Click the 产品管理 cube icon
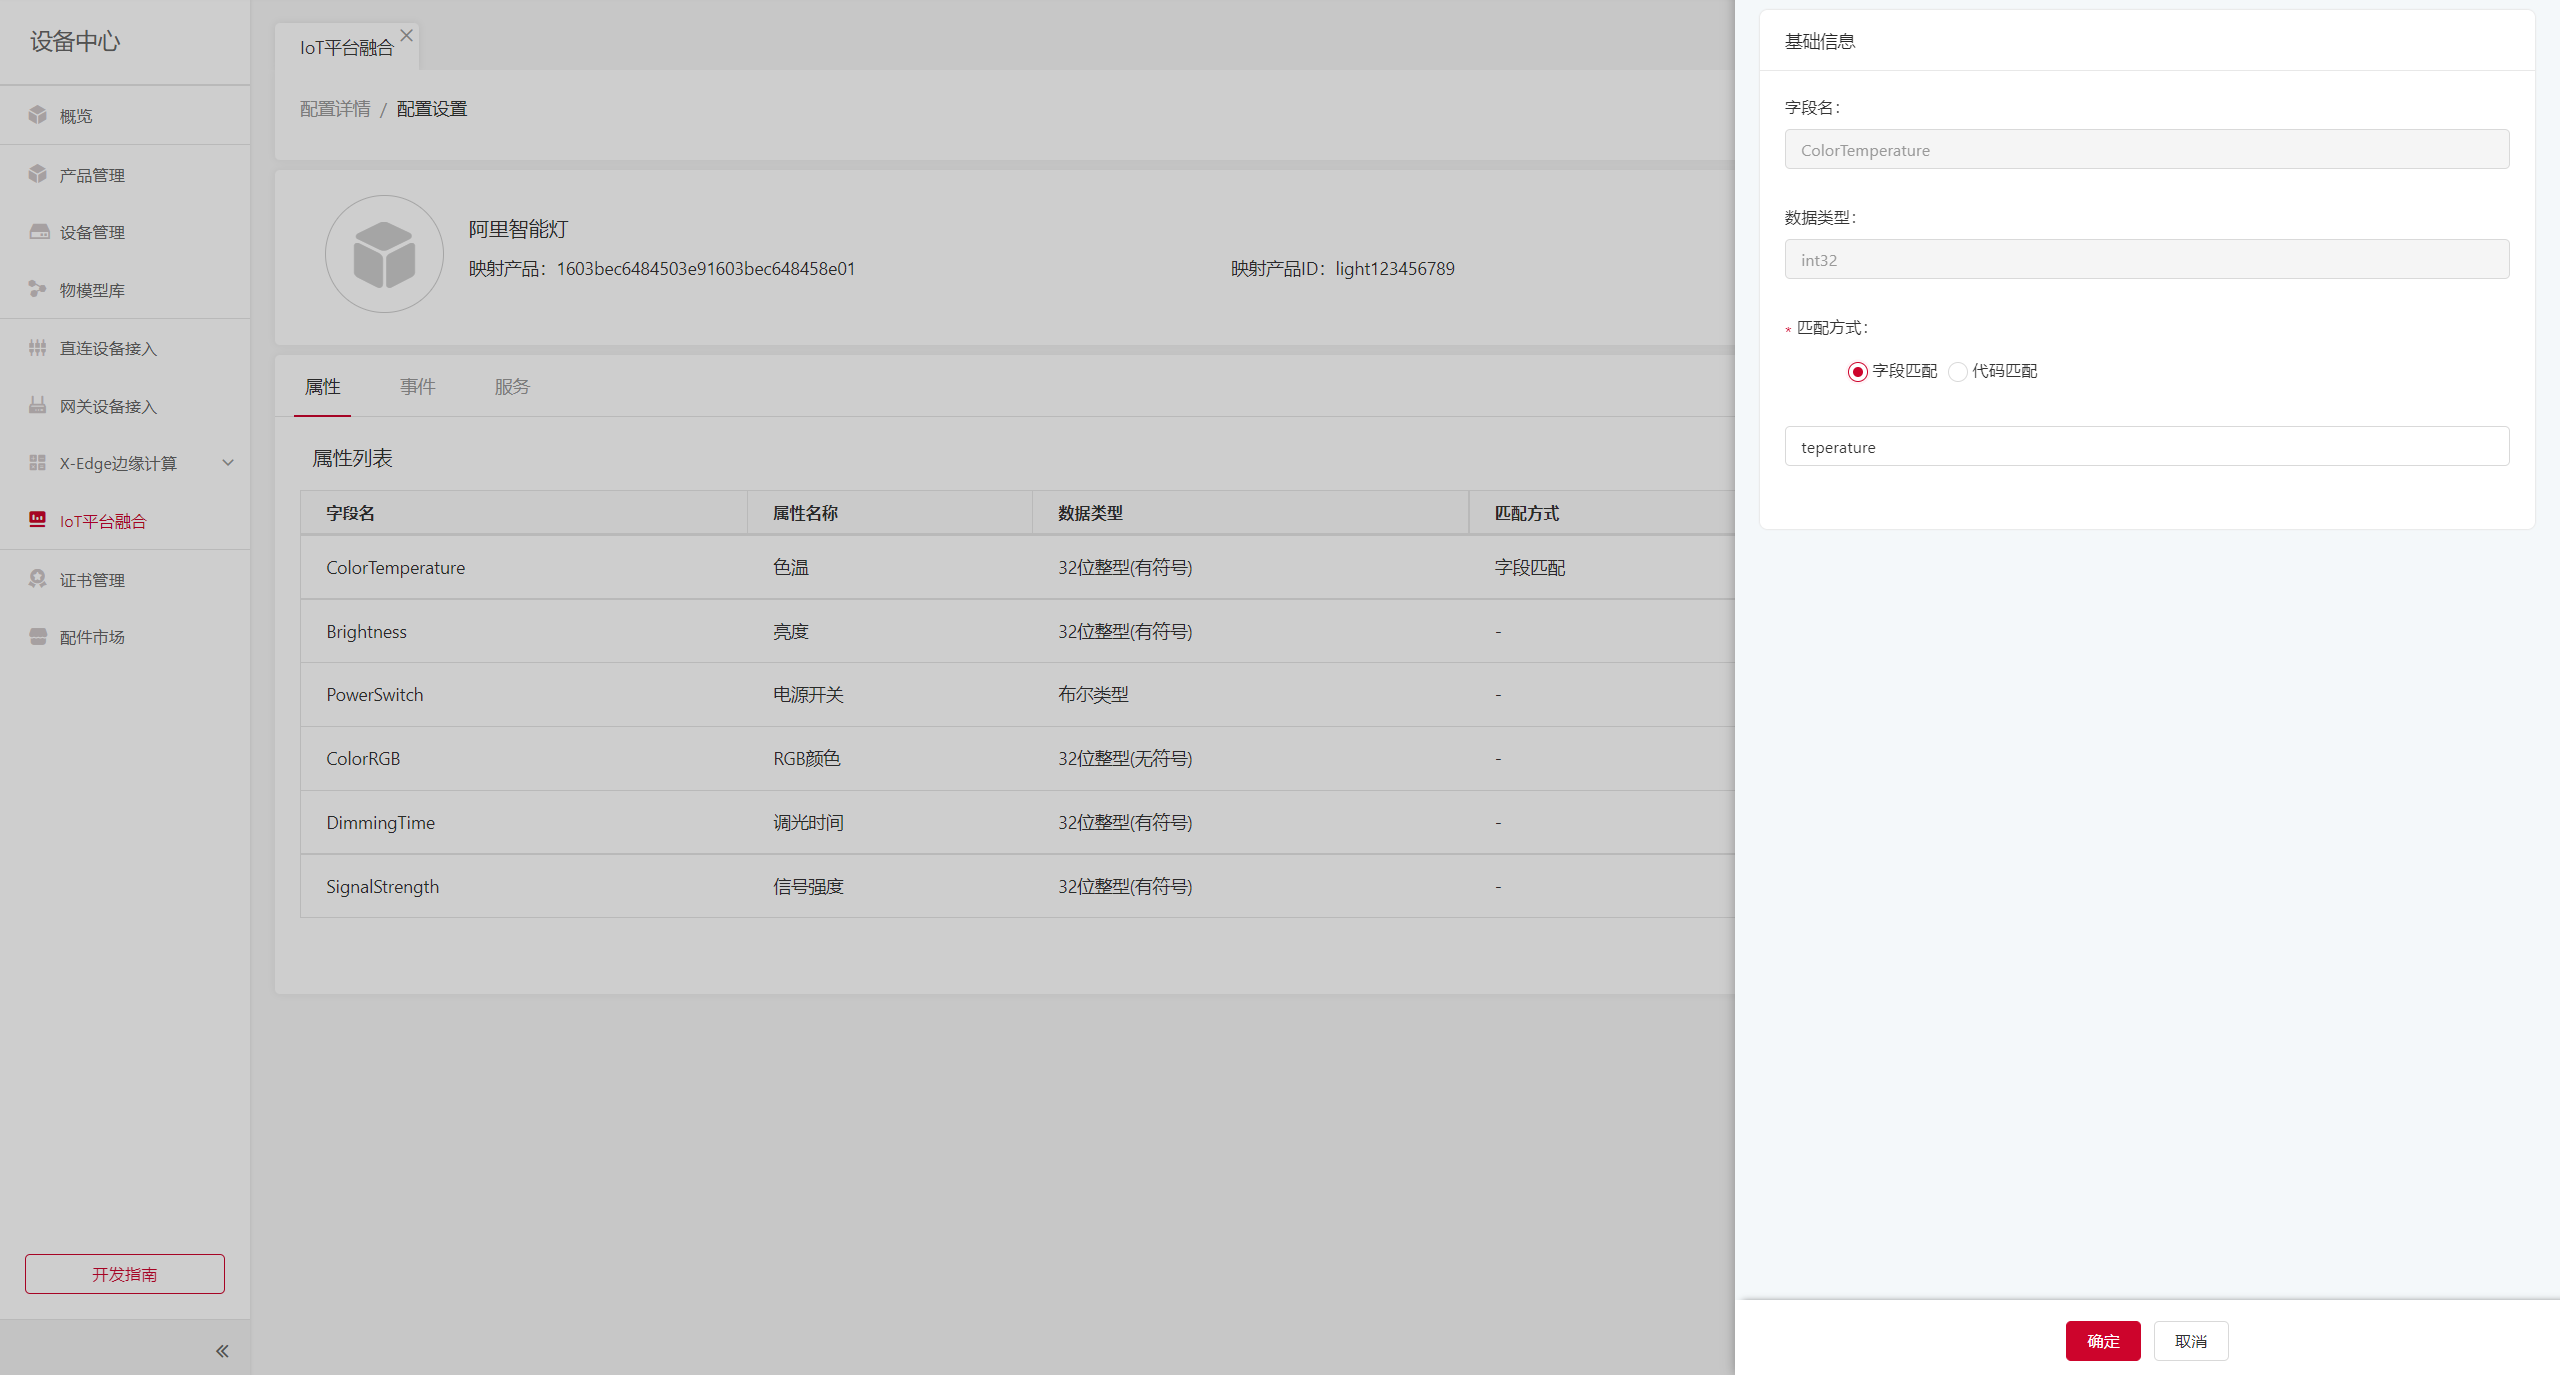 tap(38, 174)
